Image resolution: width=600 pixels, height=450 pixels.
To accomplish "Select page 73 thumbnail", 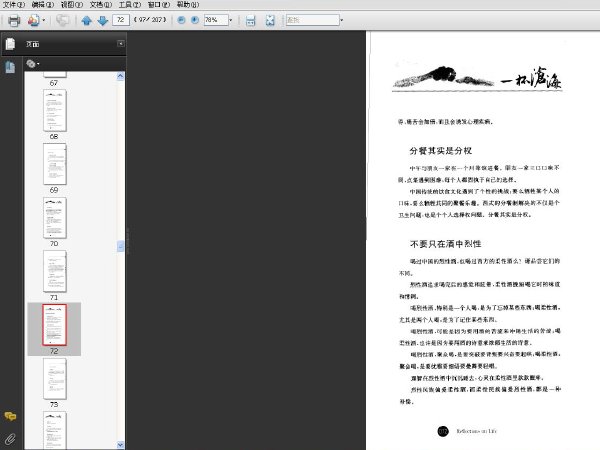I will [55, 379].
